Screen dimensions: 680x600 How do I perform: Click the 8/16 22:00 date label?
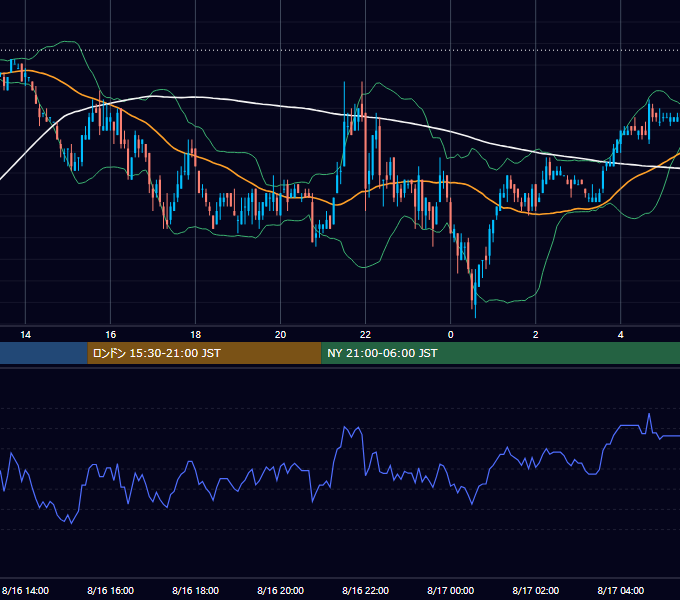click(x=366, y=590)
